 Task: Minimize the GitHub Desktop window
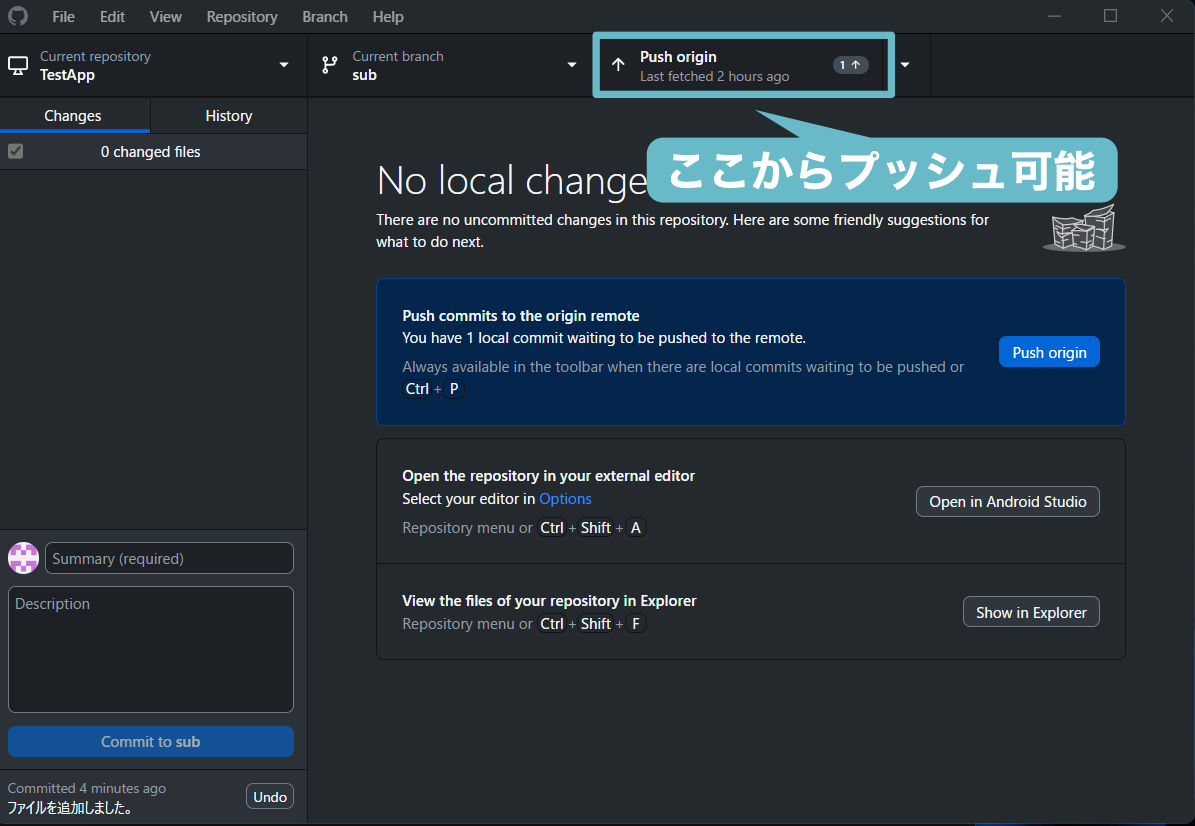tap(1054, 16)
